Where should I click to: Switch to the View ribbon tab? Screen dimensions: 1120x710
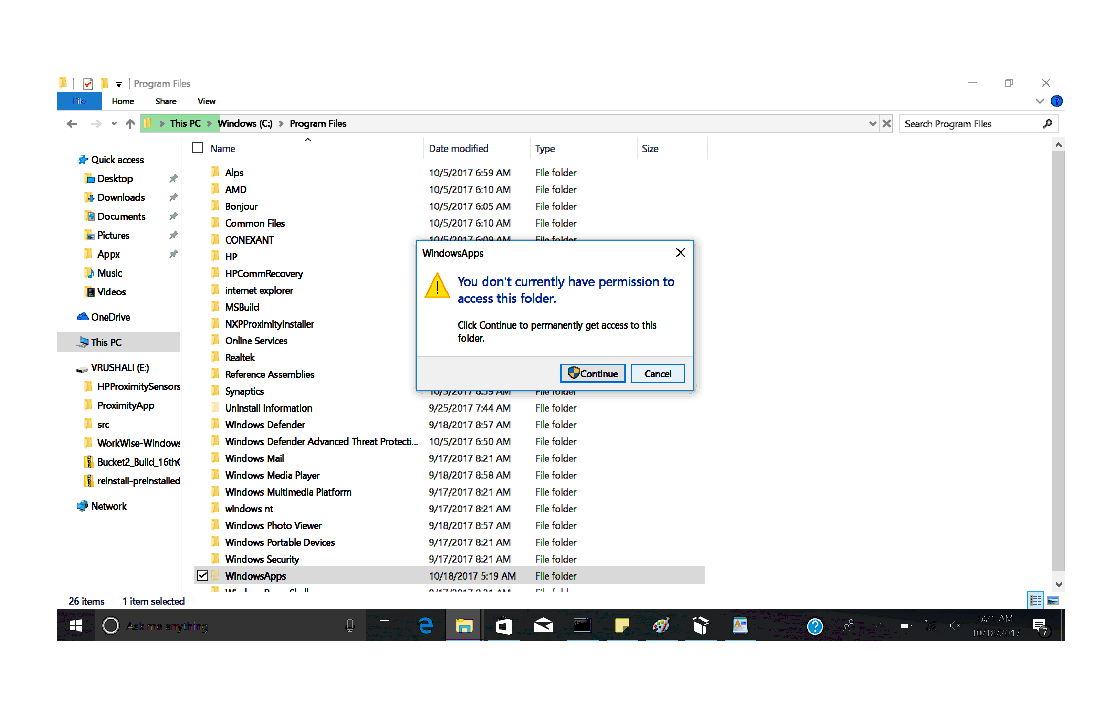pos(206,101)
